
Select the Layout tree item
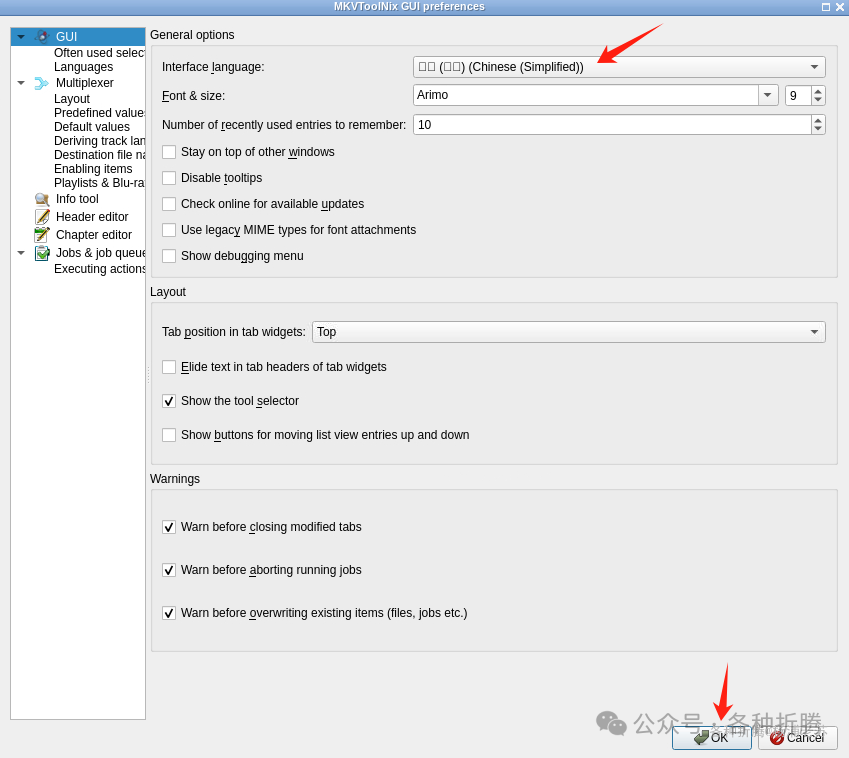pyautogui.click(x=72, y=99)
